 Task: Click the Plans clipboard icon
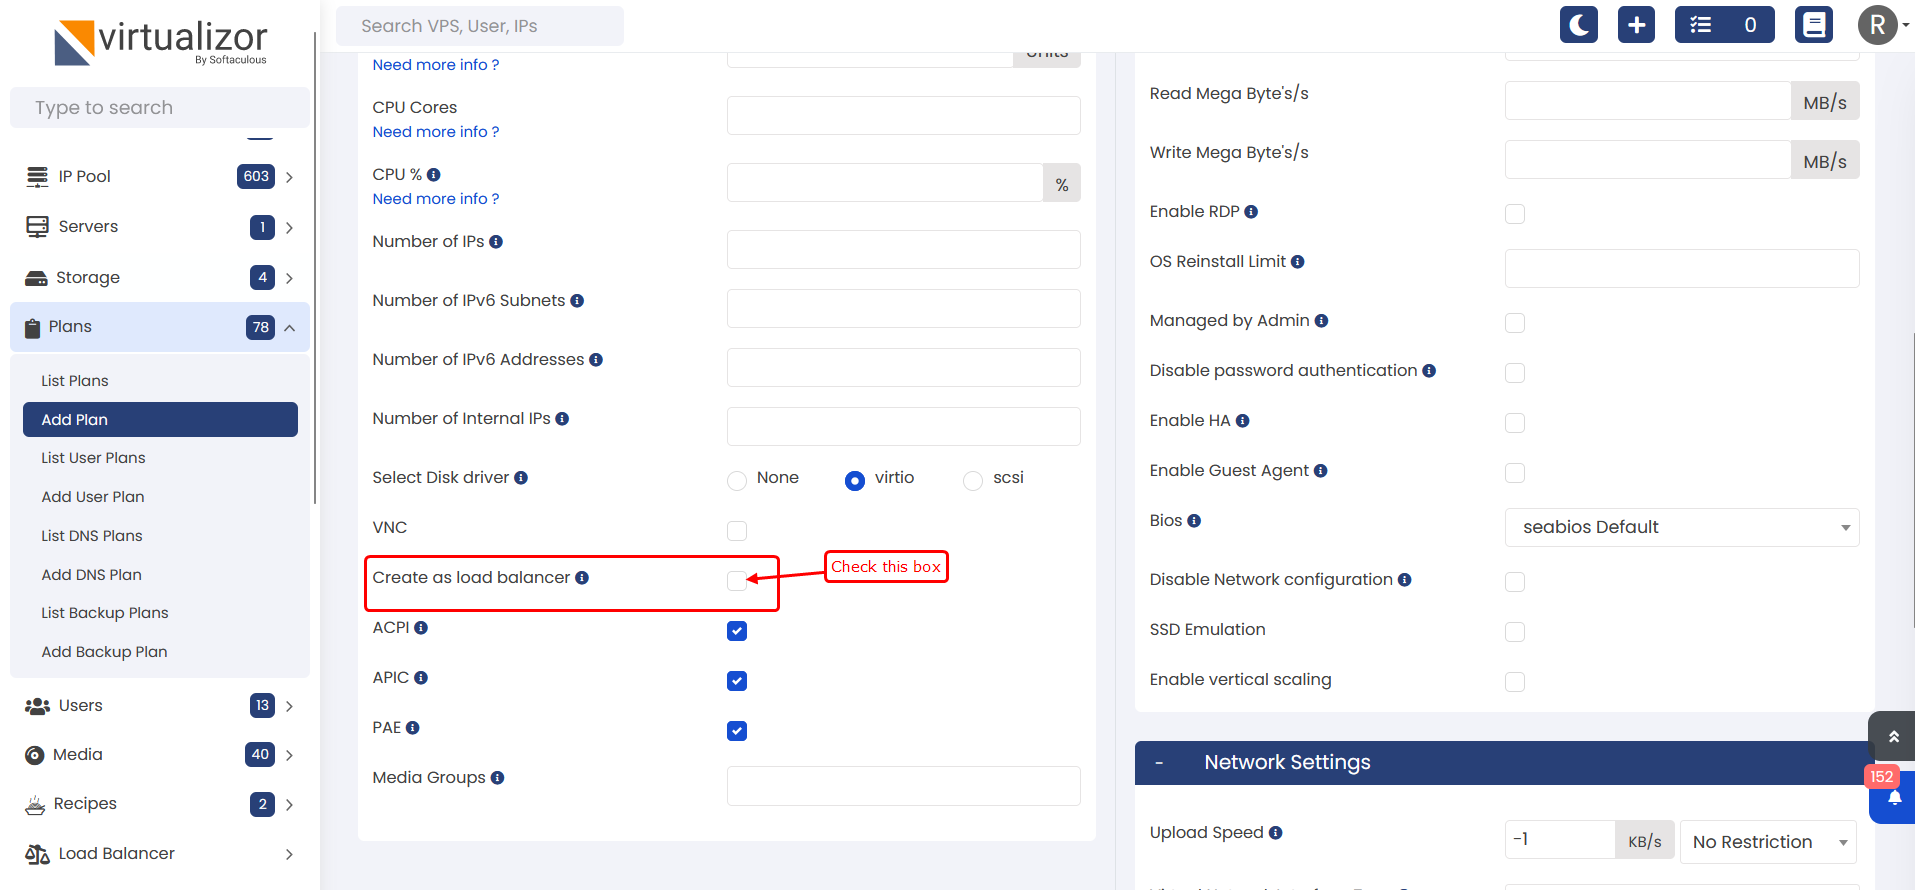32,327
